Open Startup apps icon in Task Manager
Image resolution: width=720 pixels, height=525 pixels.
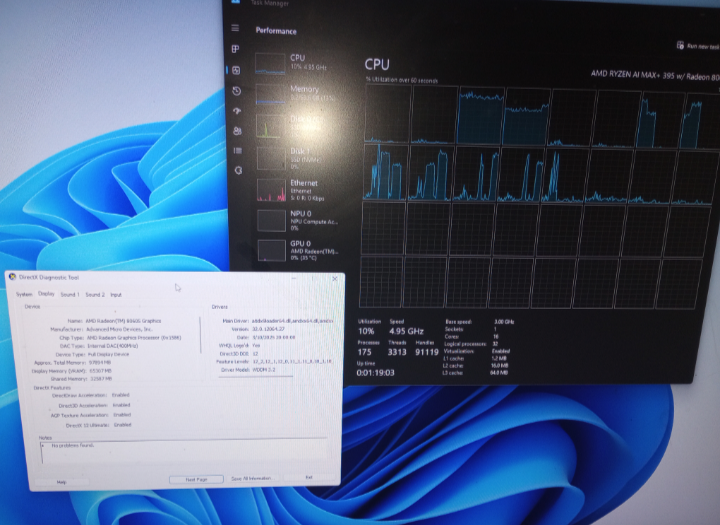237,111
